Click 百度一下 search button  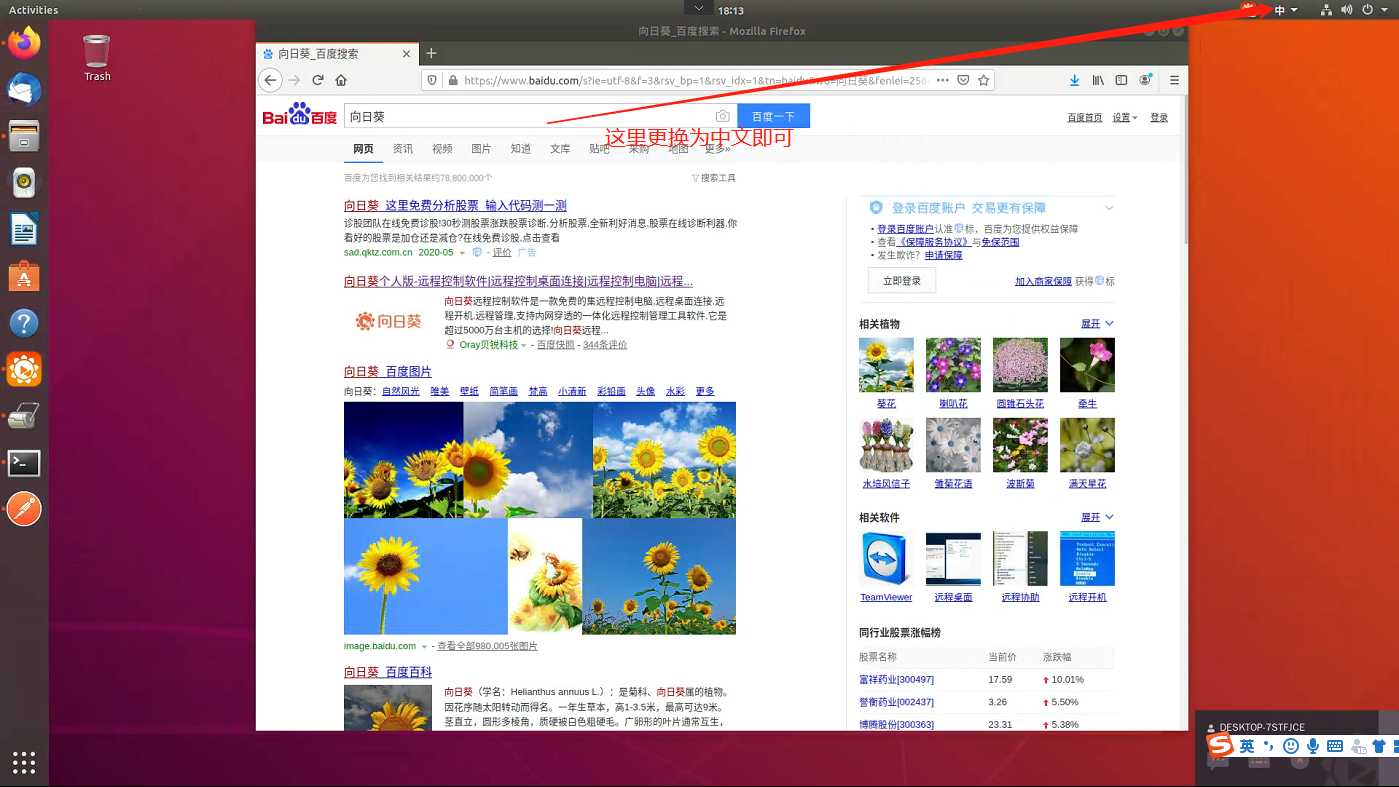click(773, 116)
